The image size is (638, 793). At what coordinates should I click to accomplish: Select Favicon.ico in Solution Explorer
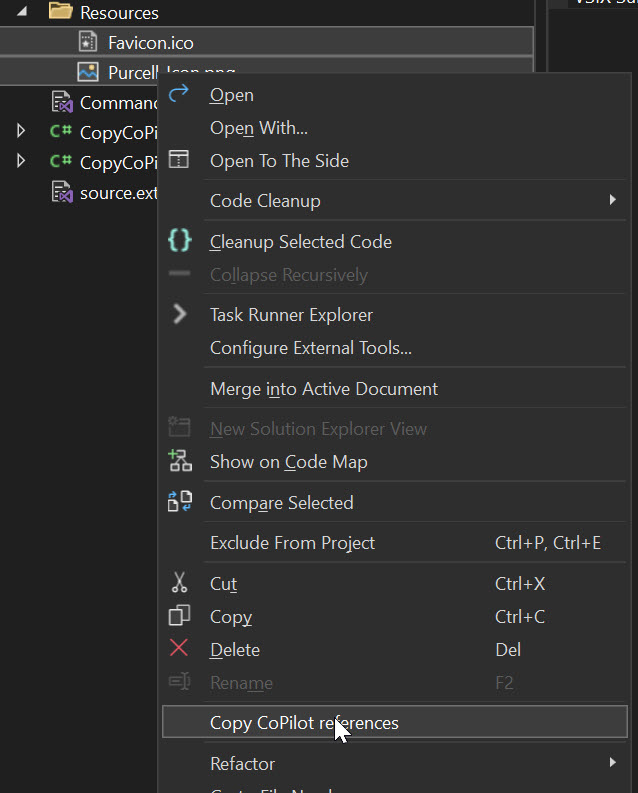[x=150, y=43]
